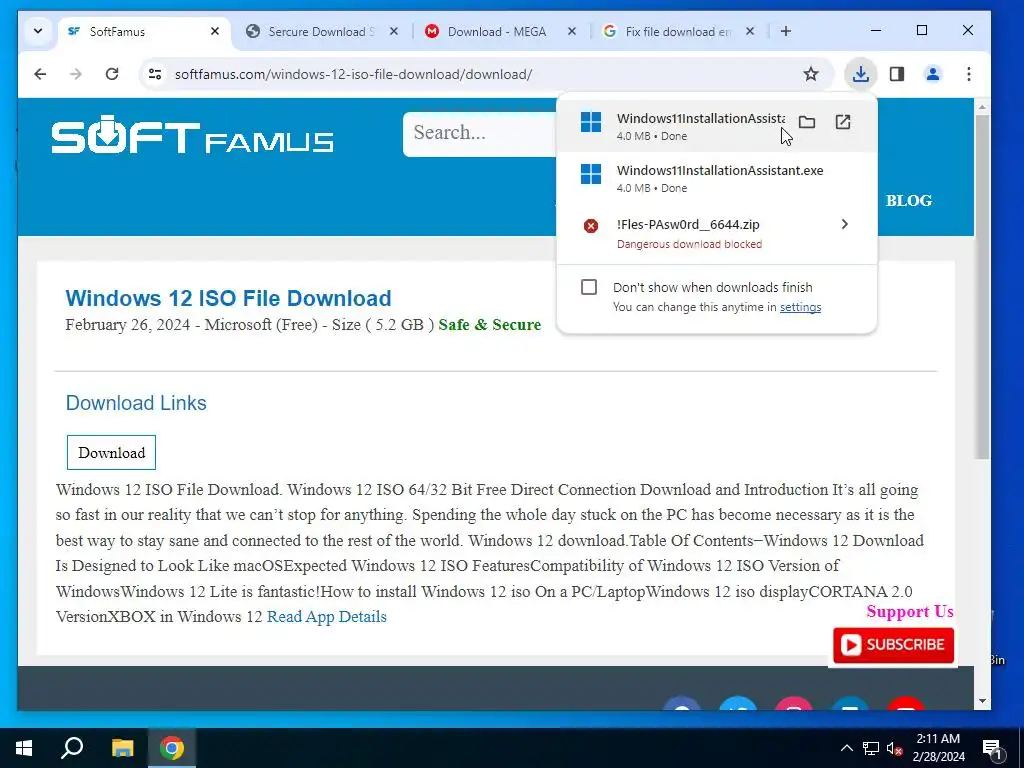Open the Chrome profile menu

pyautogui.click(x=933, y=74)
